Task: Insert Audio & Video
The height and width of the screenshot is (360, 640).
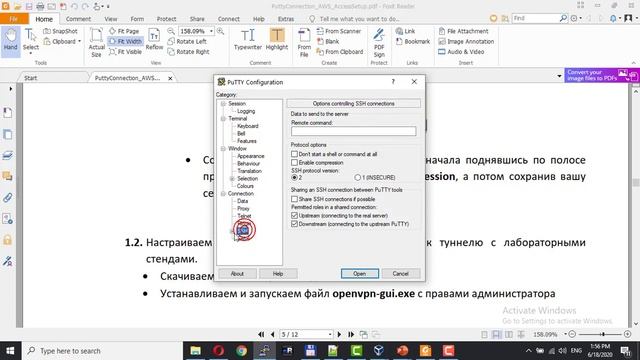Action: 461,52
